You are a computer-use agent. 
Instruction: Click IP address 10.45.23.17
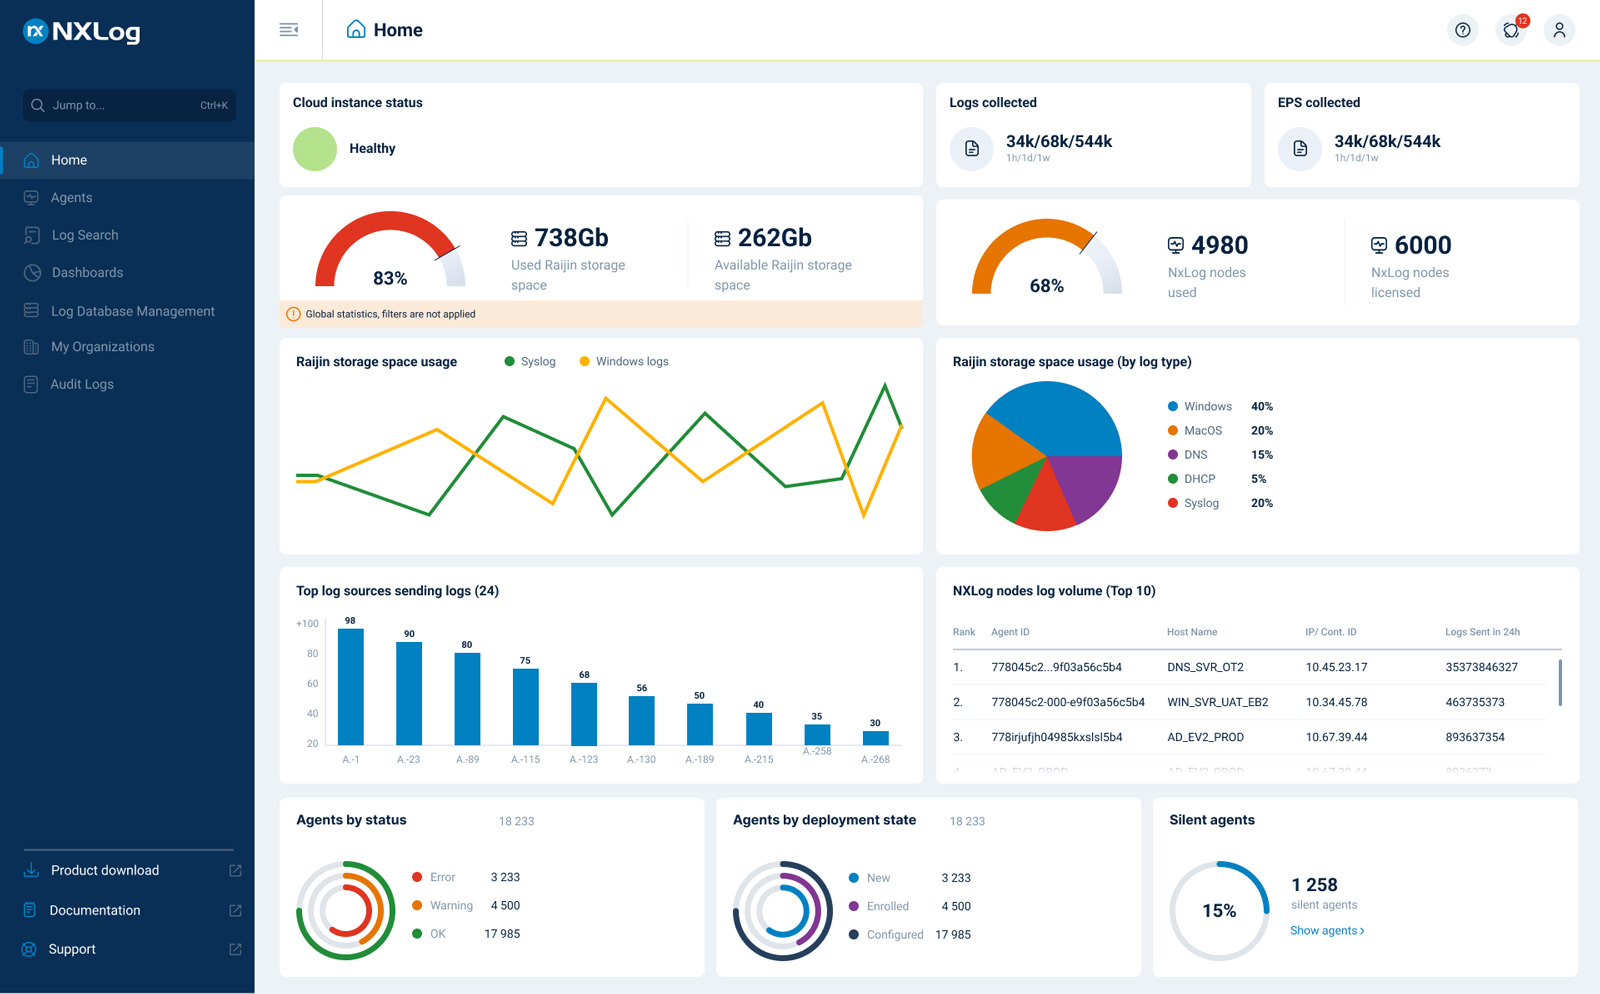[x=1336, y=667]
